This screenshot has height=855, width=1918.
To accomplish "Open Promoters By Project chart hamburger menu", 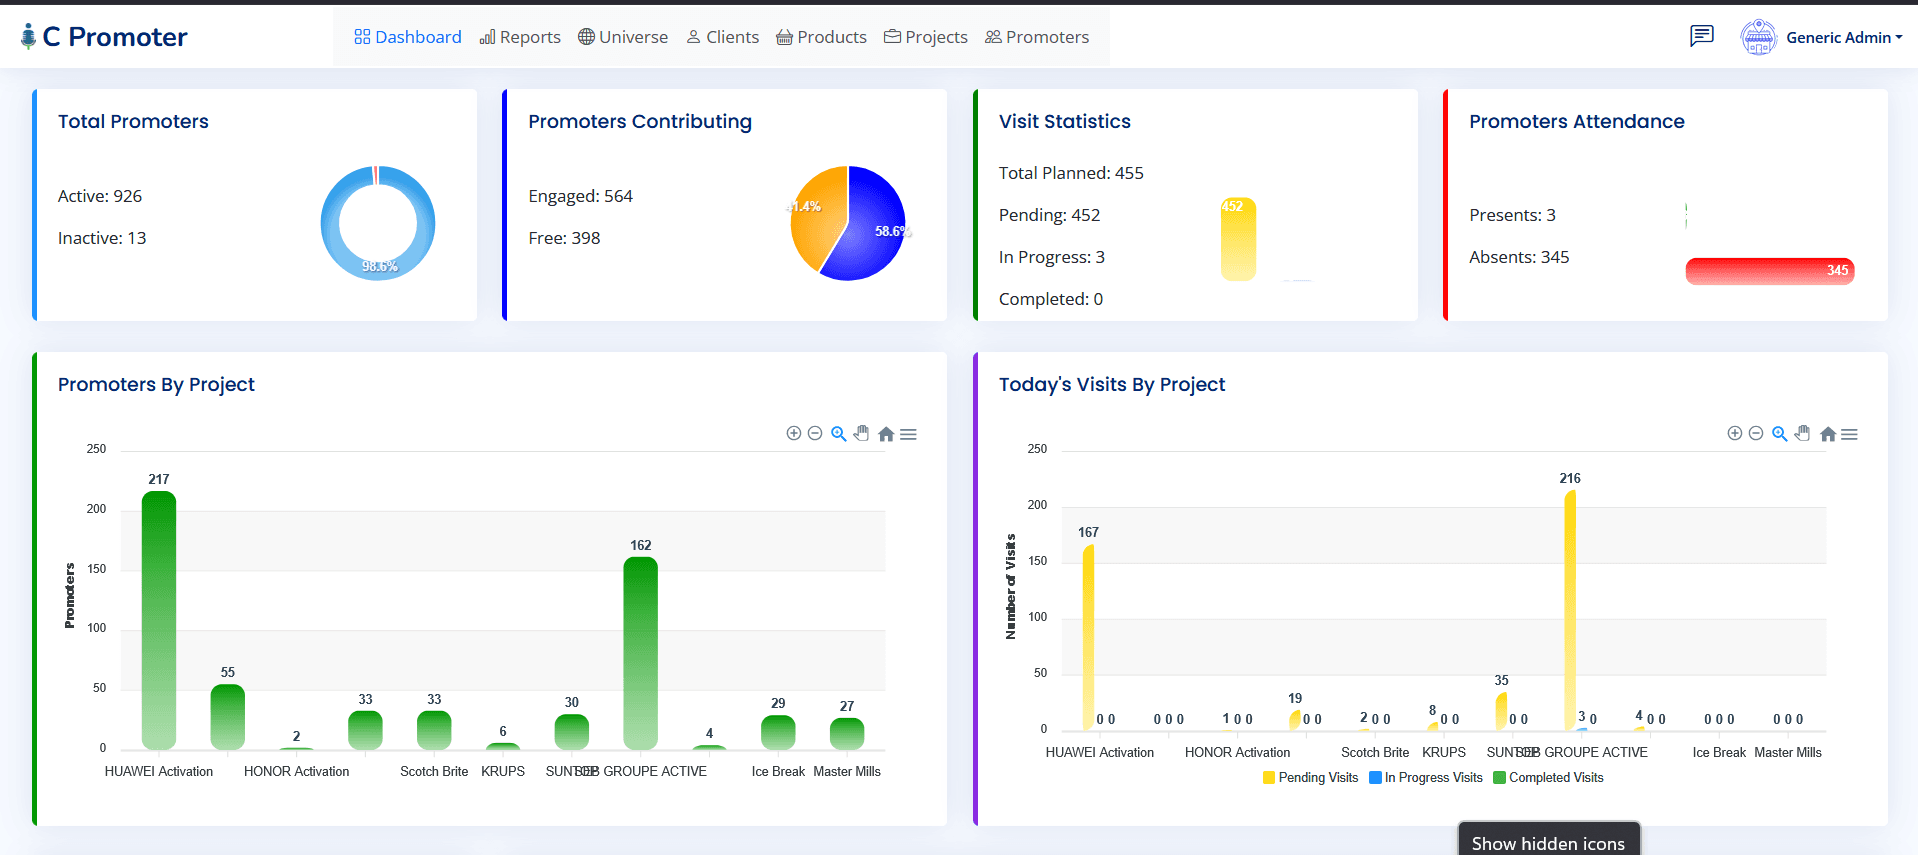I will pyautogui.click(x=908, y=434).
